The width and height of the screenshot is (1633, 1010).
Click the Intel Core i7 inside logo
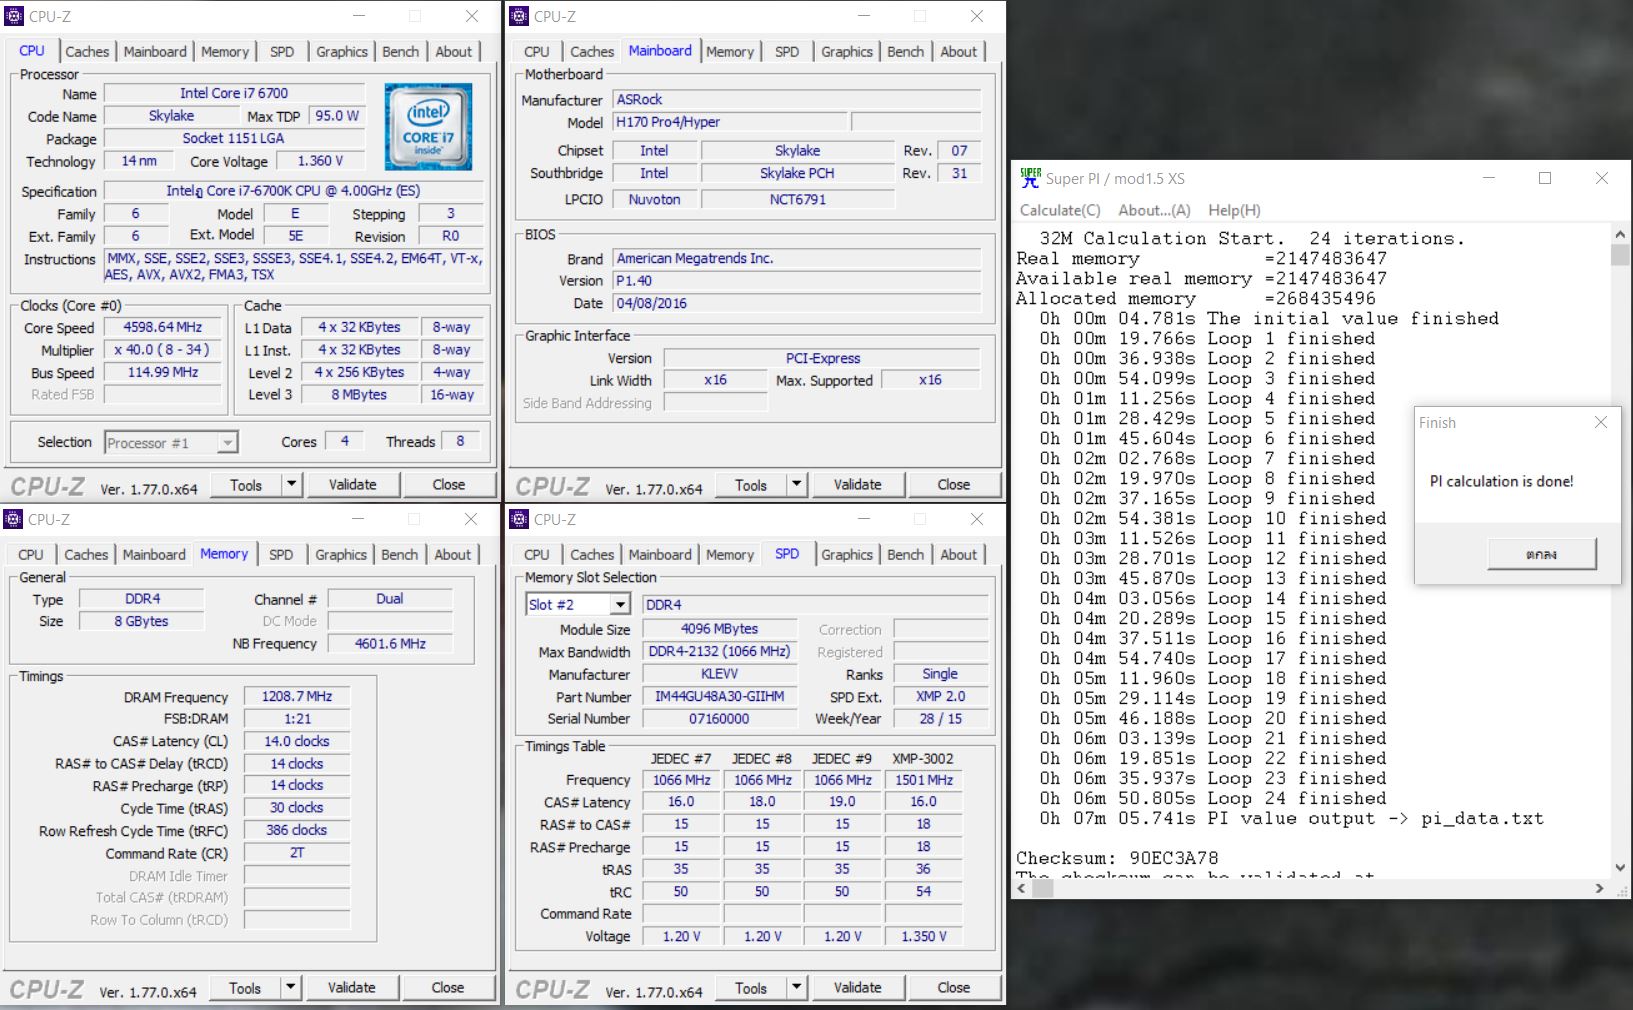pos(428,127)
